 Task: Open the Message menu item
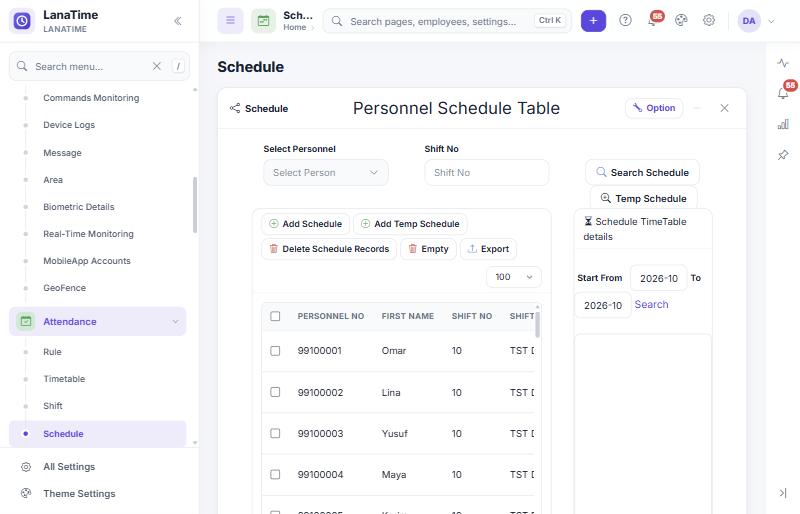62,153
